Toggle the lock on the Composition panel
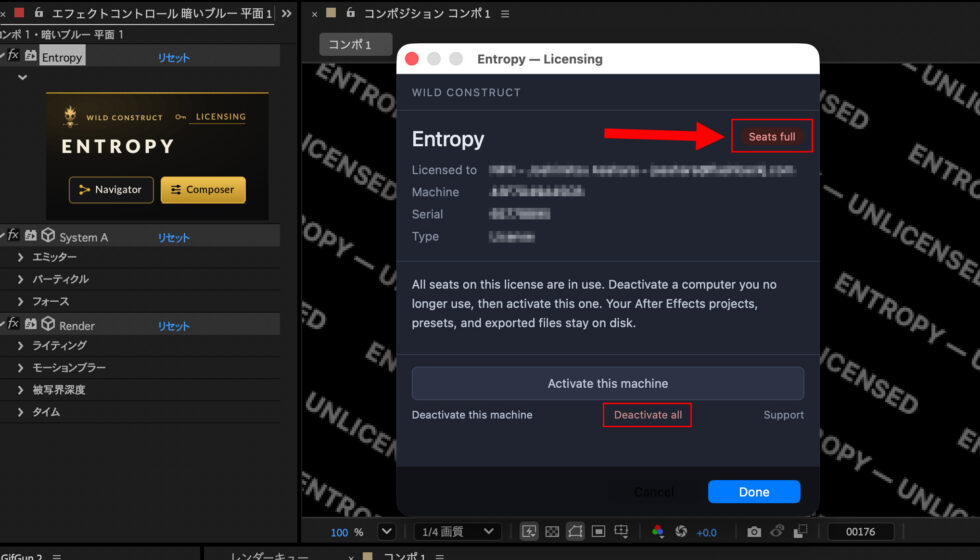The width and height of the screenshot is (980, 560). pyautogui.click(x=351, y=12)
